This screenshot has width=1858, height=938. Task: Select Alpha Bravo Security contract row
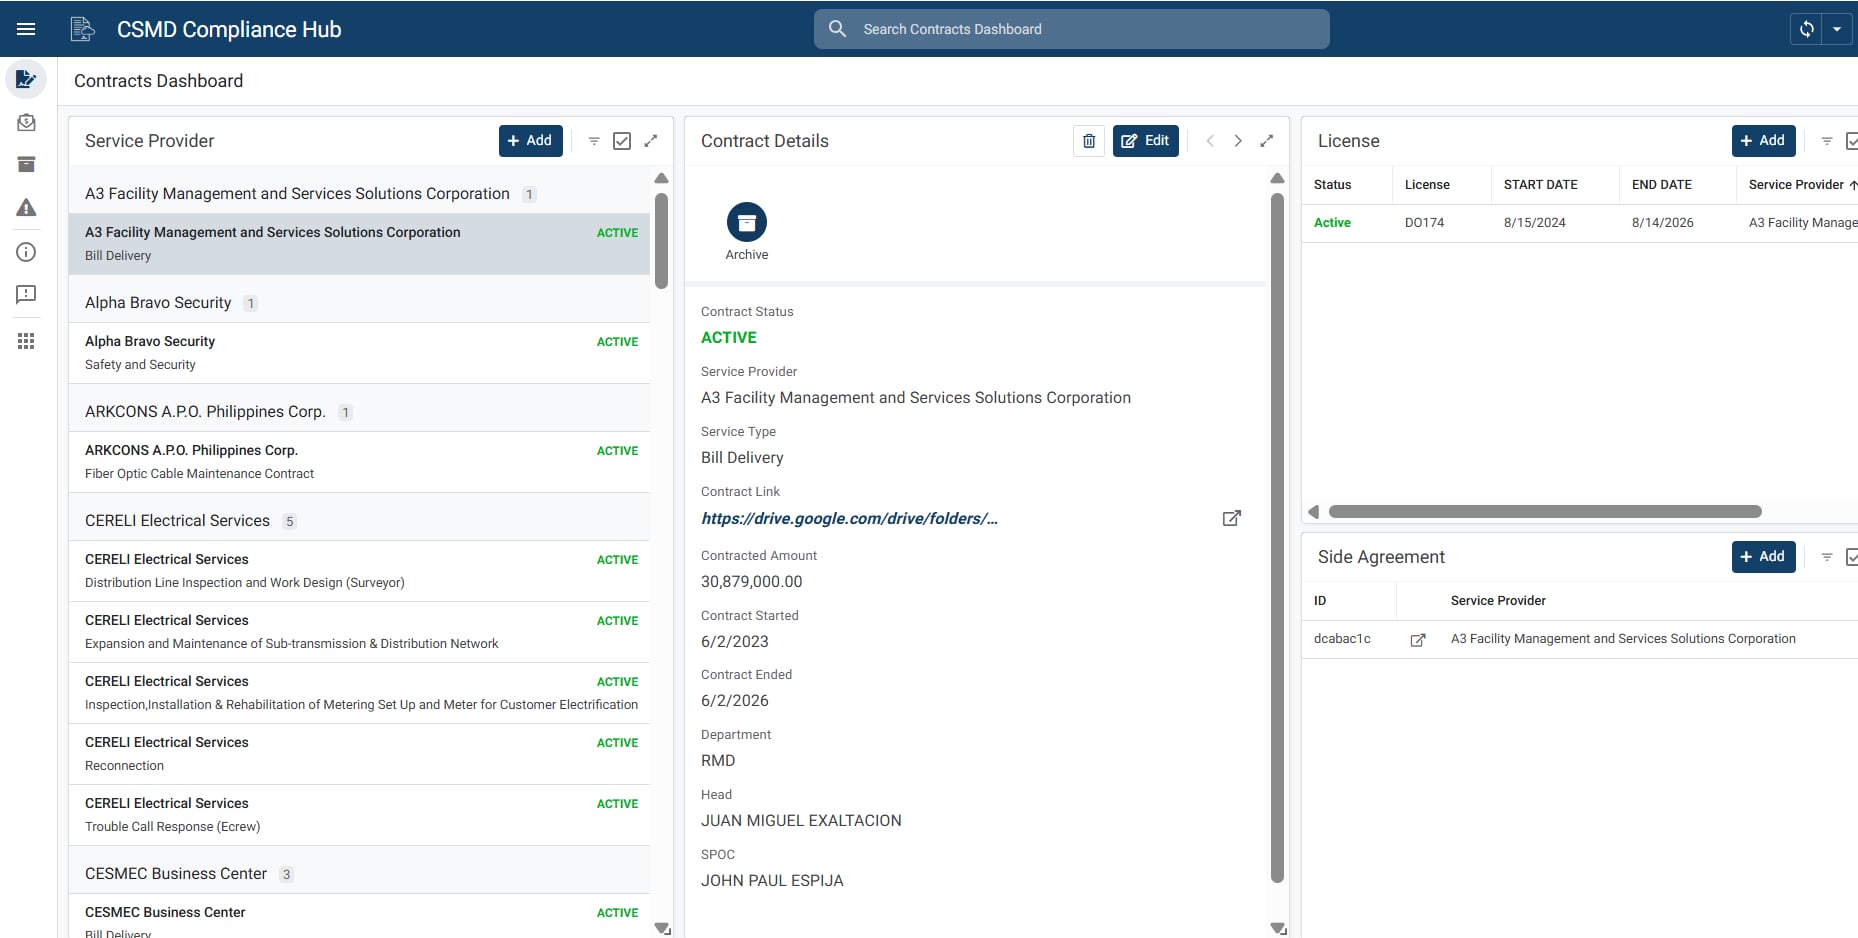(x=359, y=353)
